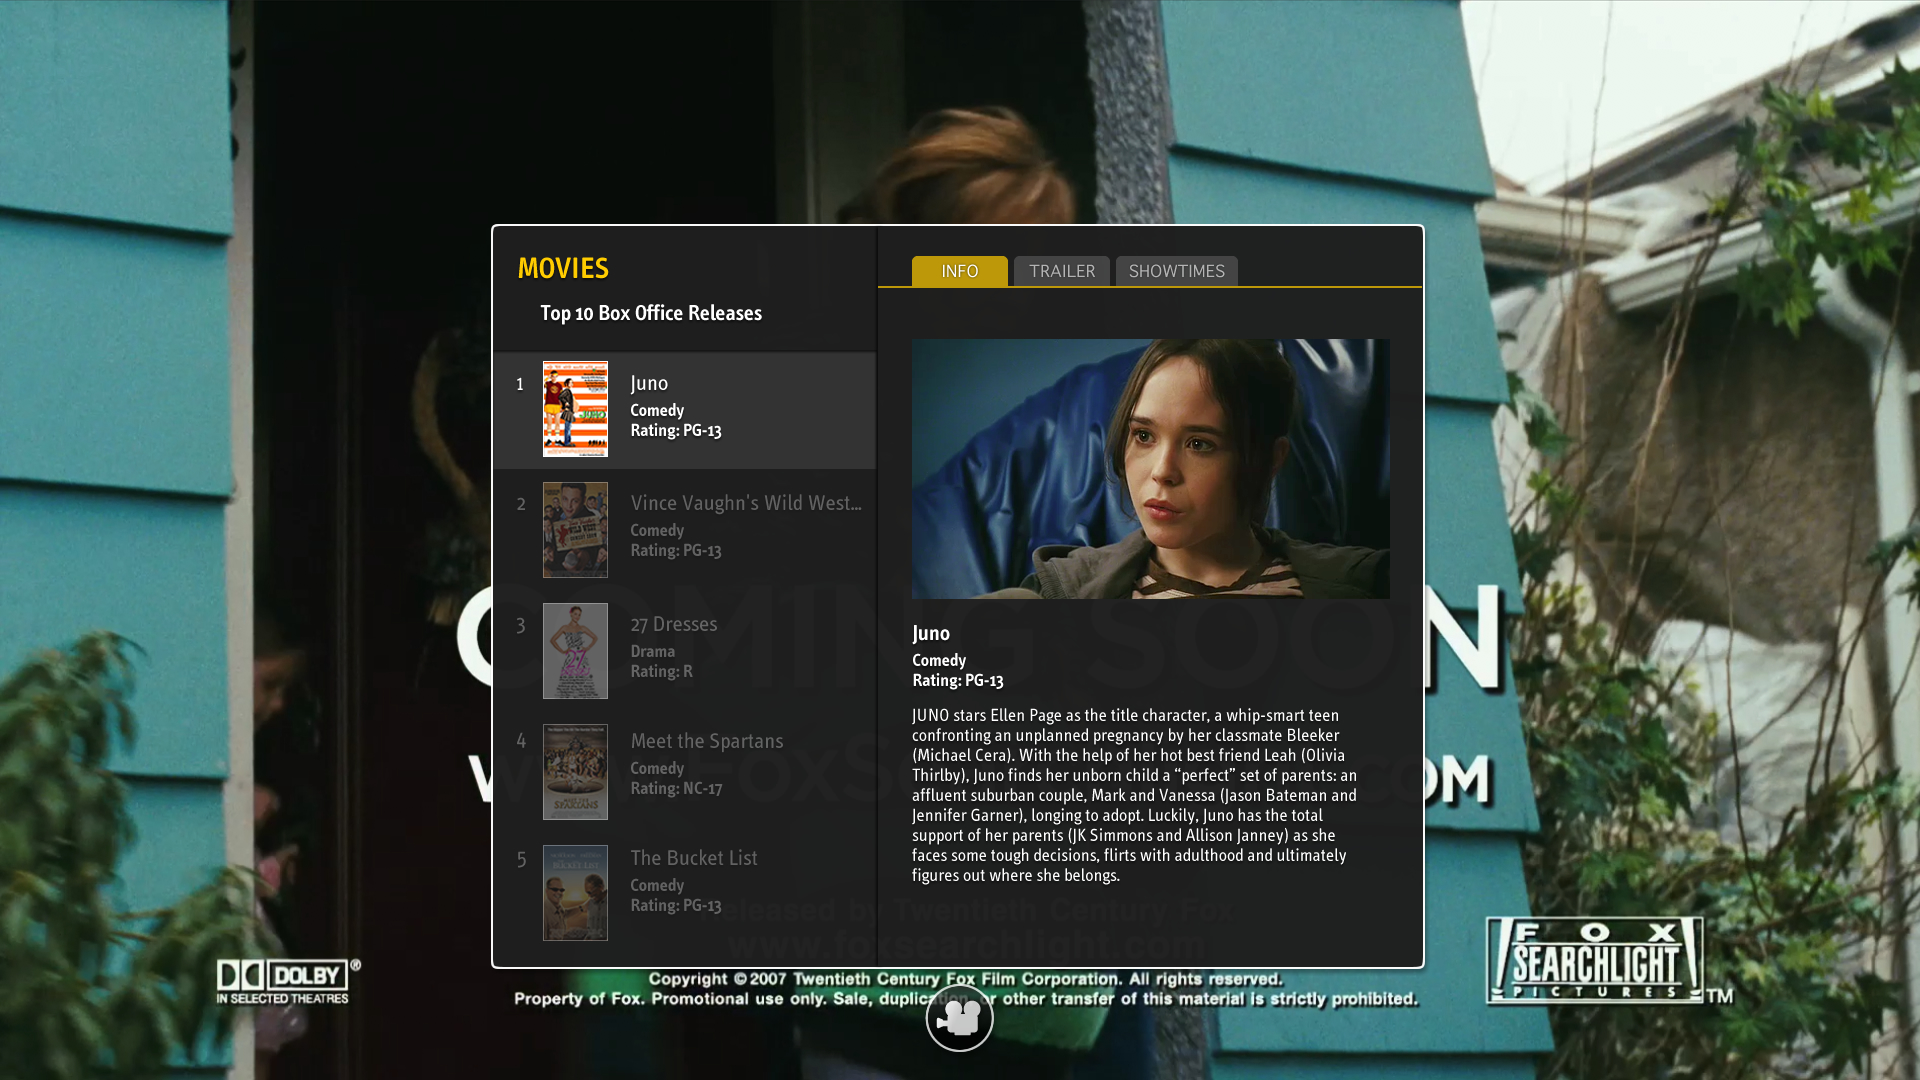Click the Juno synopsis paragraph
The width and height of the screenshot is (1920, 1080).
(1135, 795)
